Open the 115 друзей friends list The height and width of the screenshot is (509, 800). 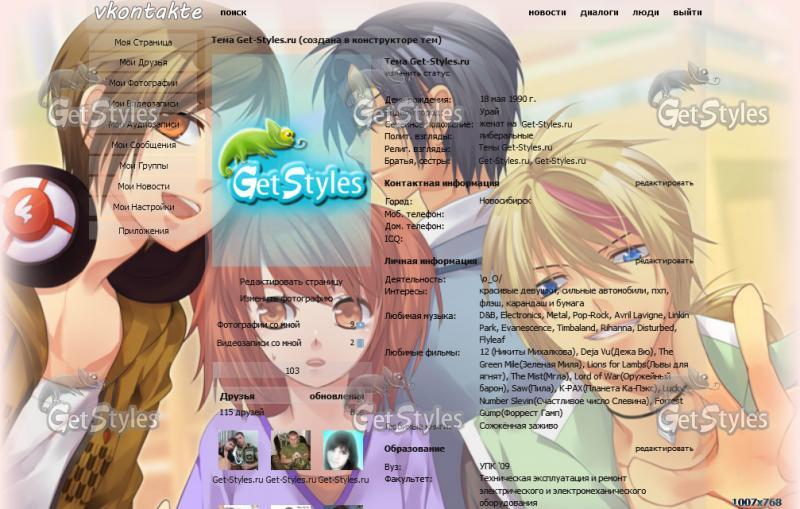pyautogui.click(x=240, y=412)
